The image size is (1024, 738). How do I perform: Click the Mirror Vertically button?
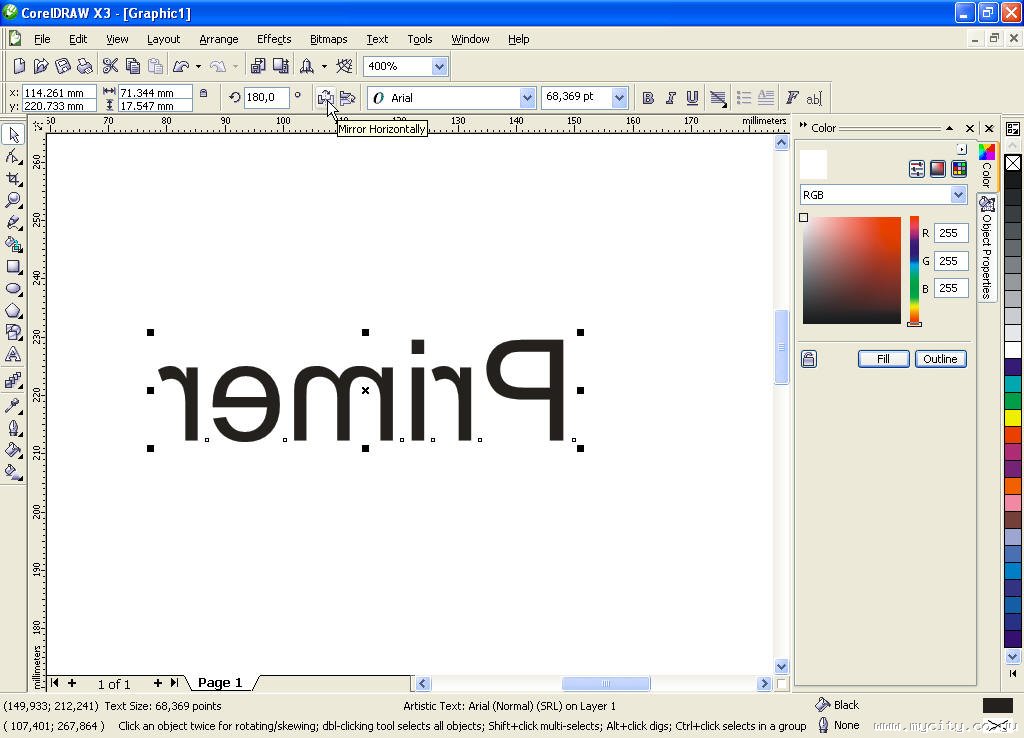pyautogui.click(x=347, y=97)
